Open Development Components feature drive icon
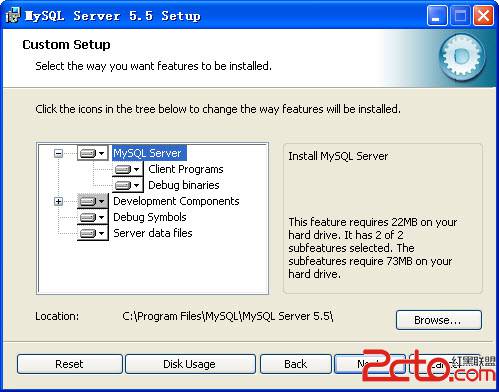This screenshot has width=499, height=392. point(93,201)
